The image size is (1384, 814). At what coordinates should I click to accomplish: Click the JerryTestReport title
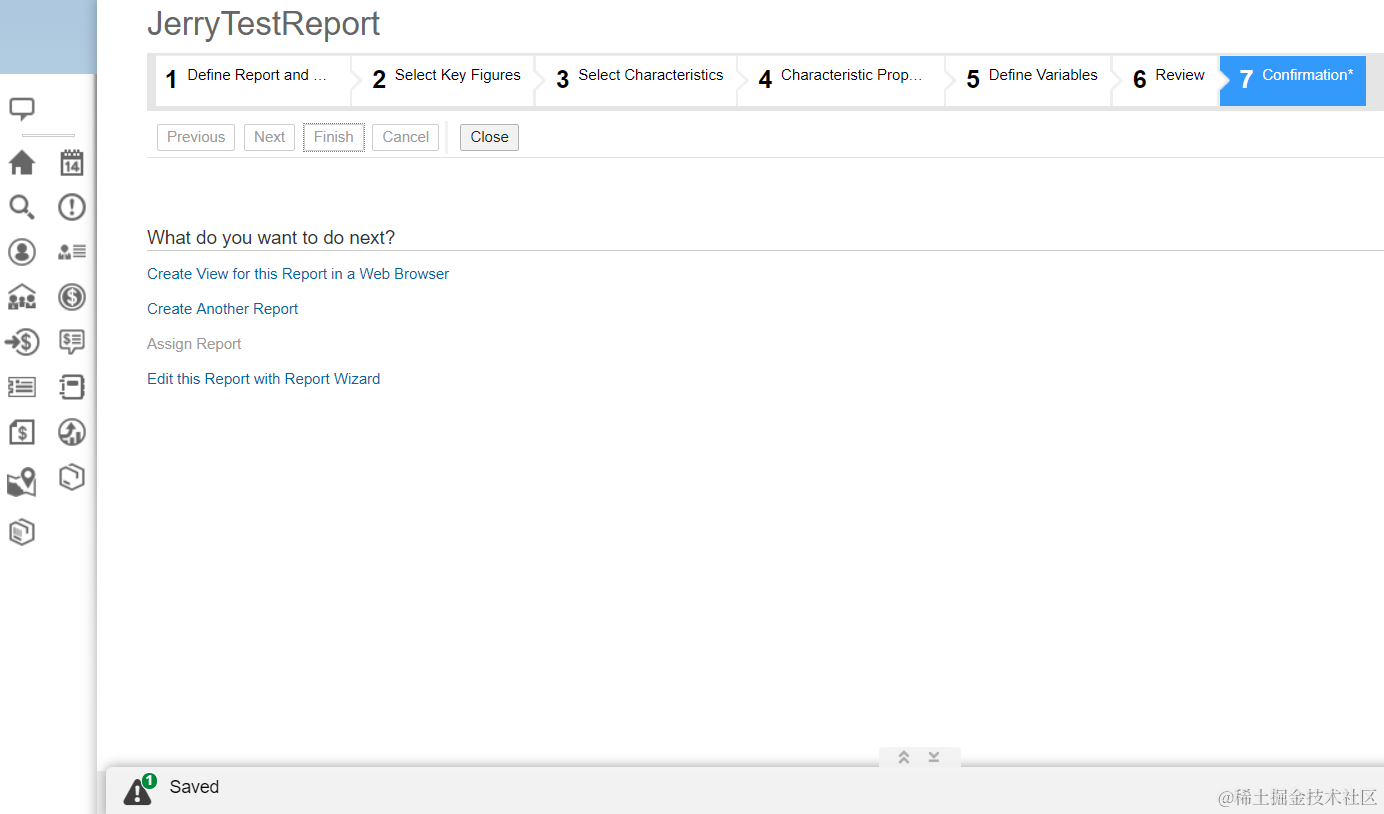point(264,23)
